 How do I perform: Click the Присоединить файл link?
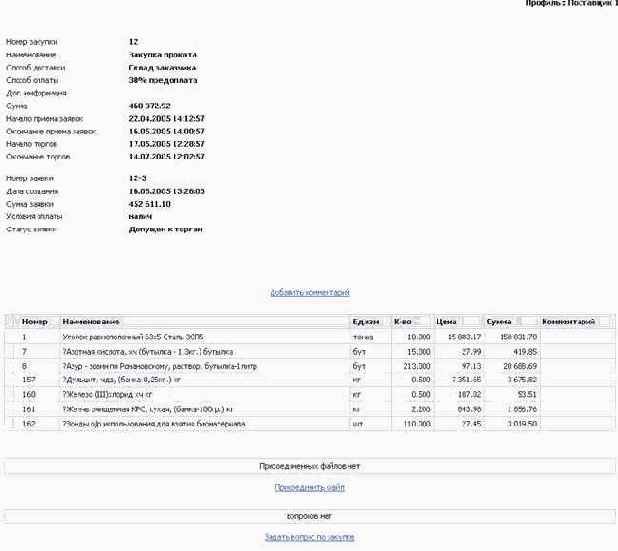coord(309,488)
